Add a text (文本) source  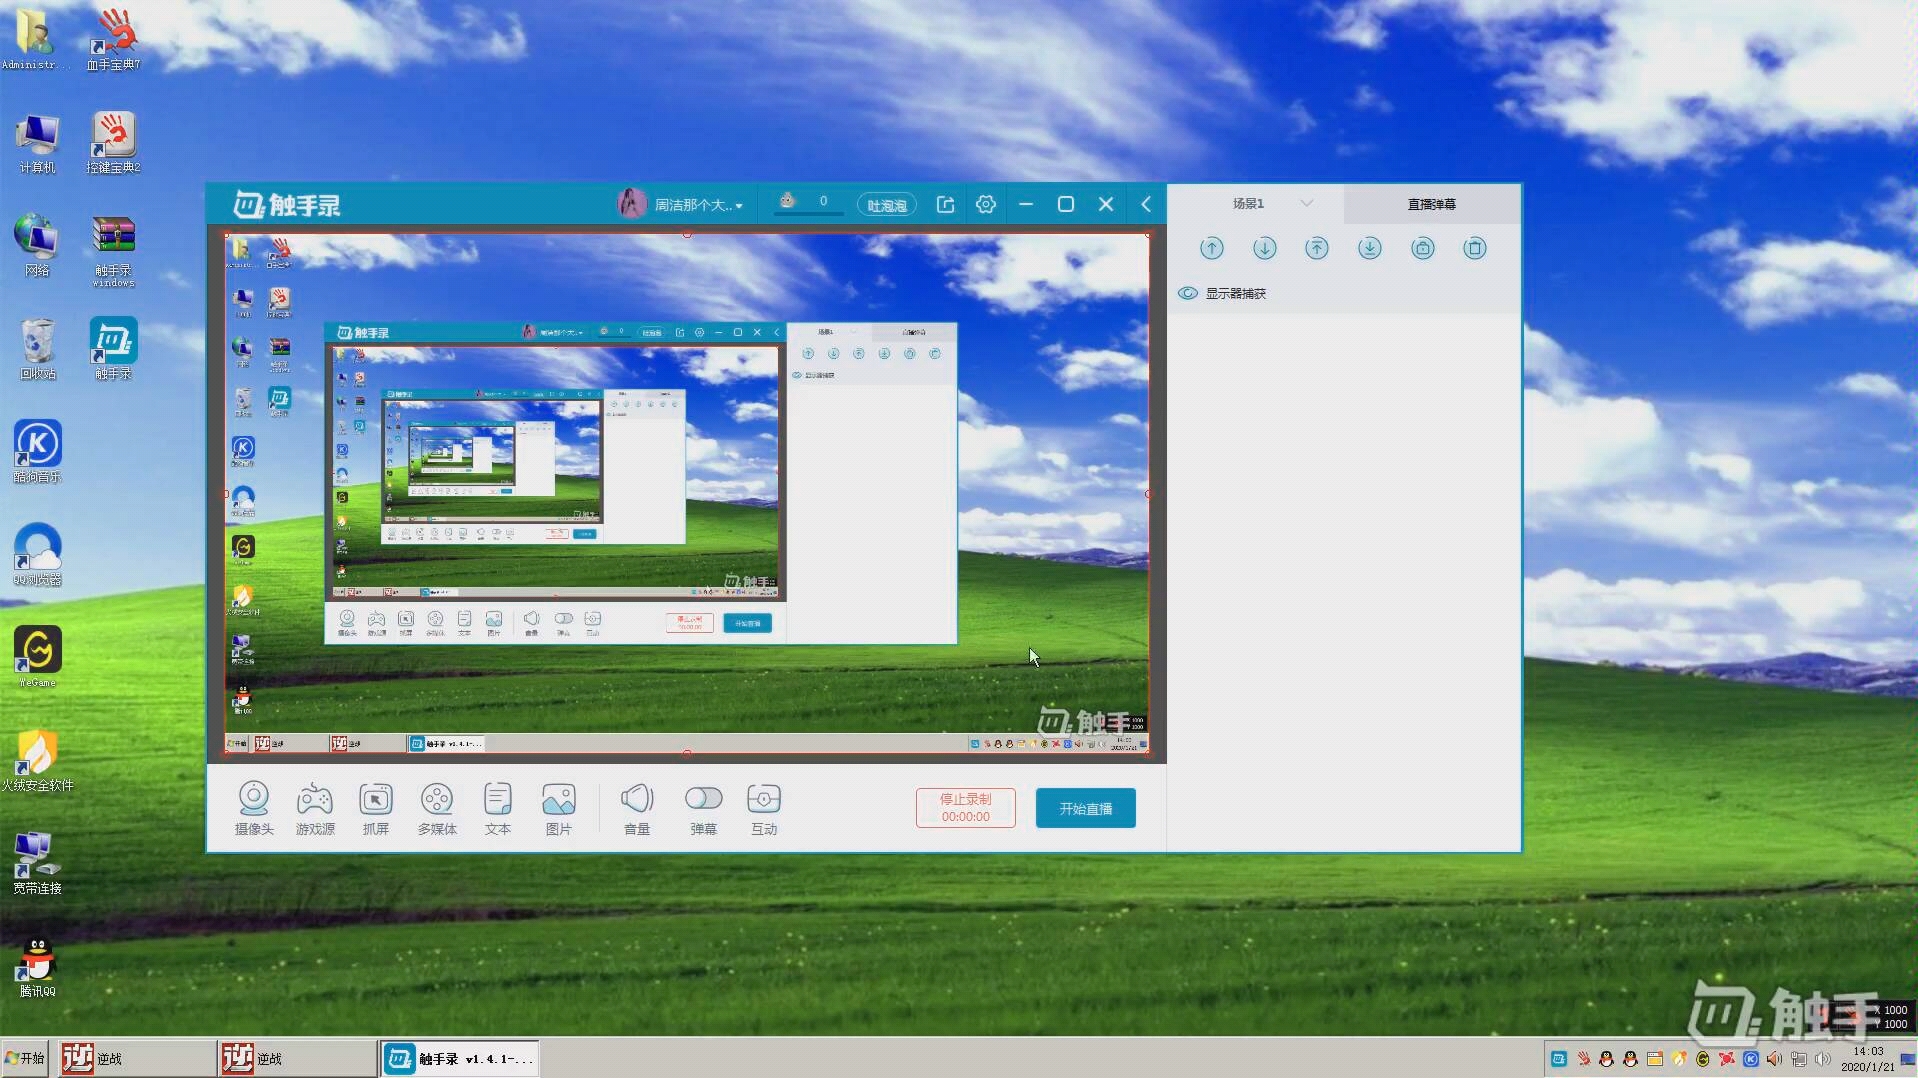498,808
